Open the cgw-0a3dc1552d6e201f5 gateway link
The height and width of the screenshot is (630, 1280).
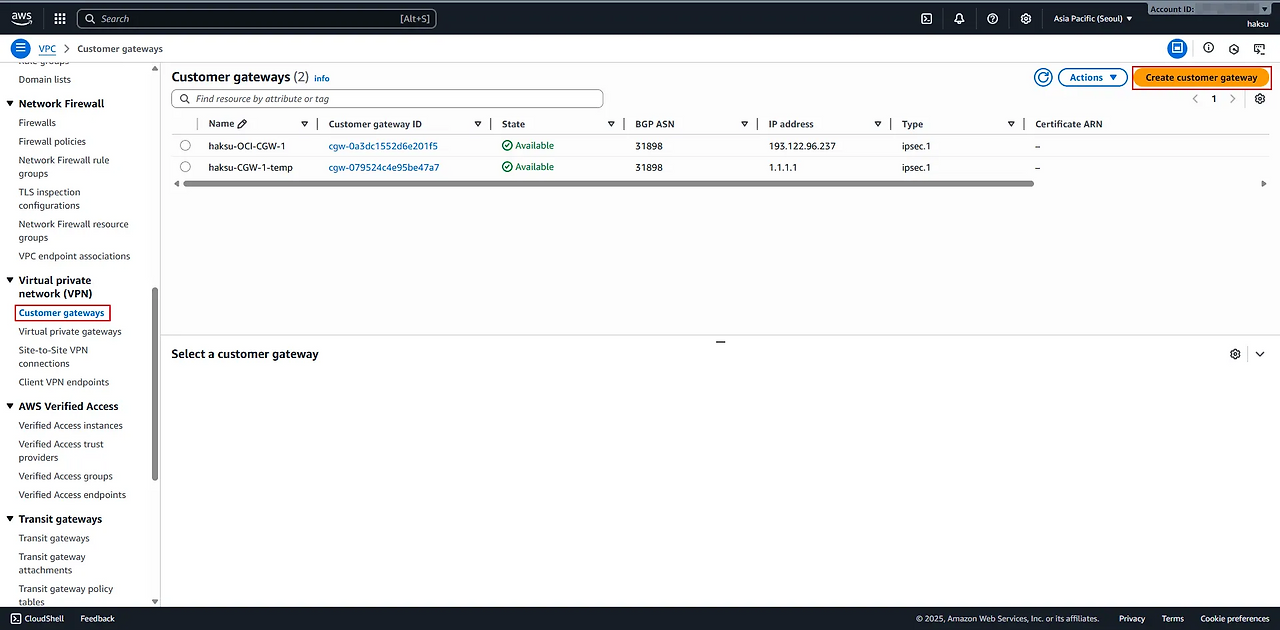[383, 146]
